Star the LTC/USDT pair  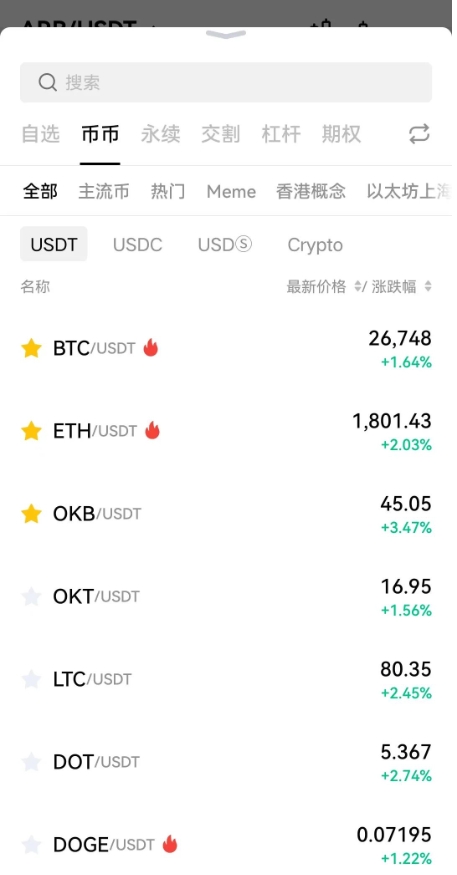click(x=31, y=679)
